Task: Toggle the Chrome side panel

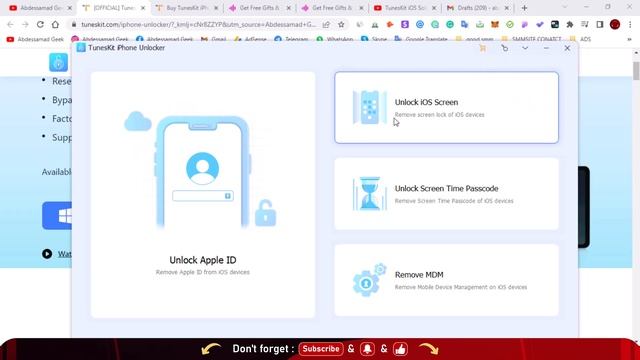Action: [x=600, y=24]
